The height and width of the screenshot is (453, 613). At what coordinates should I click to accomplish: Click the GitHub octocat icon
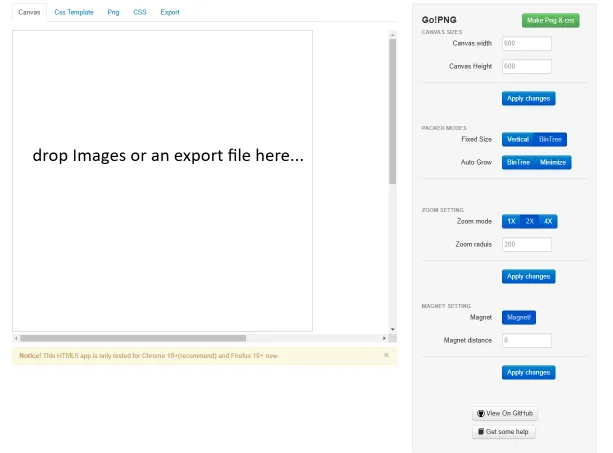481,414
